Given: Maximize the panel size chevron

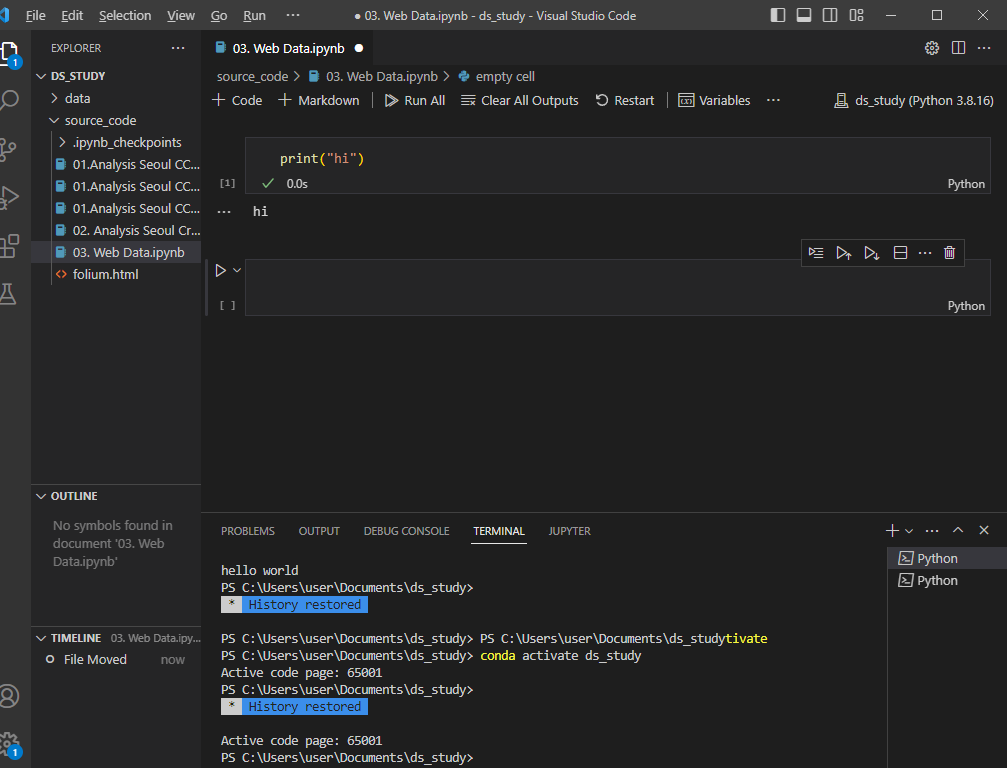Looking at the screenshot, I should pos(958,530).
